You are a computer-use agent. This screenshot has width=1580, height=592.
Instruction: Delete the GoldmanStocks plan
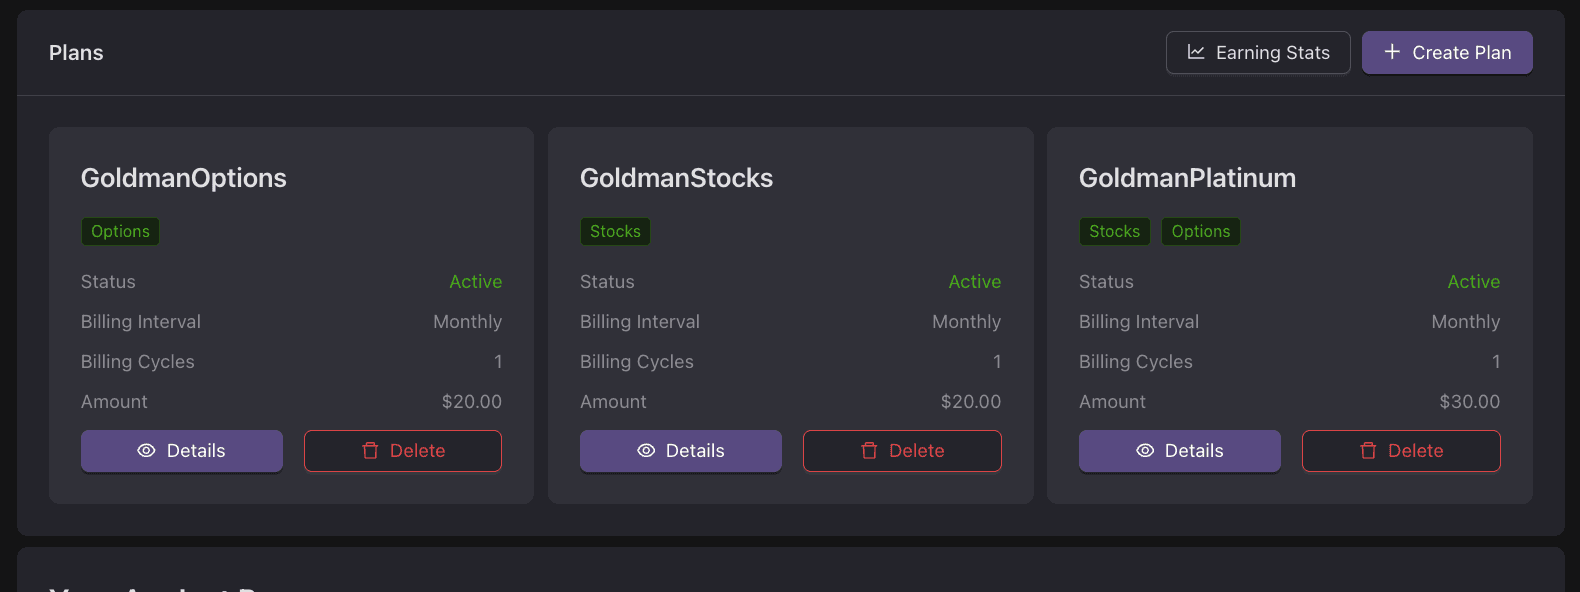pos(902,451)
